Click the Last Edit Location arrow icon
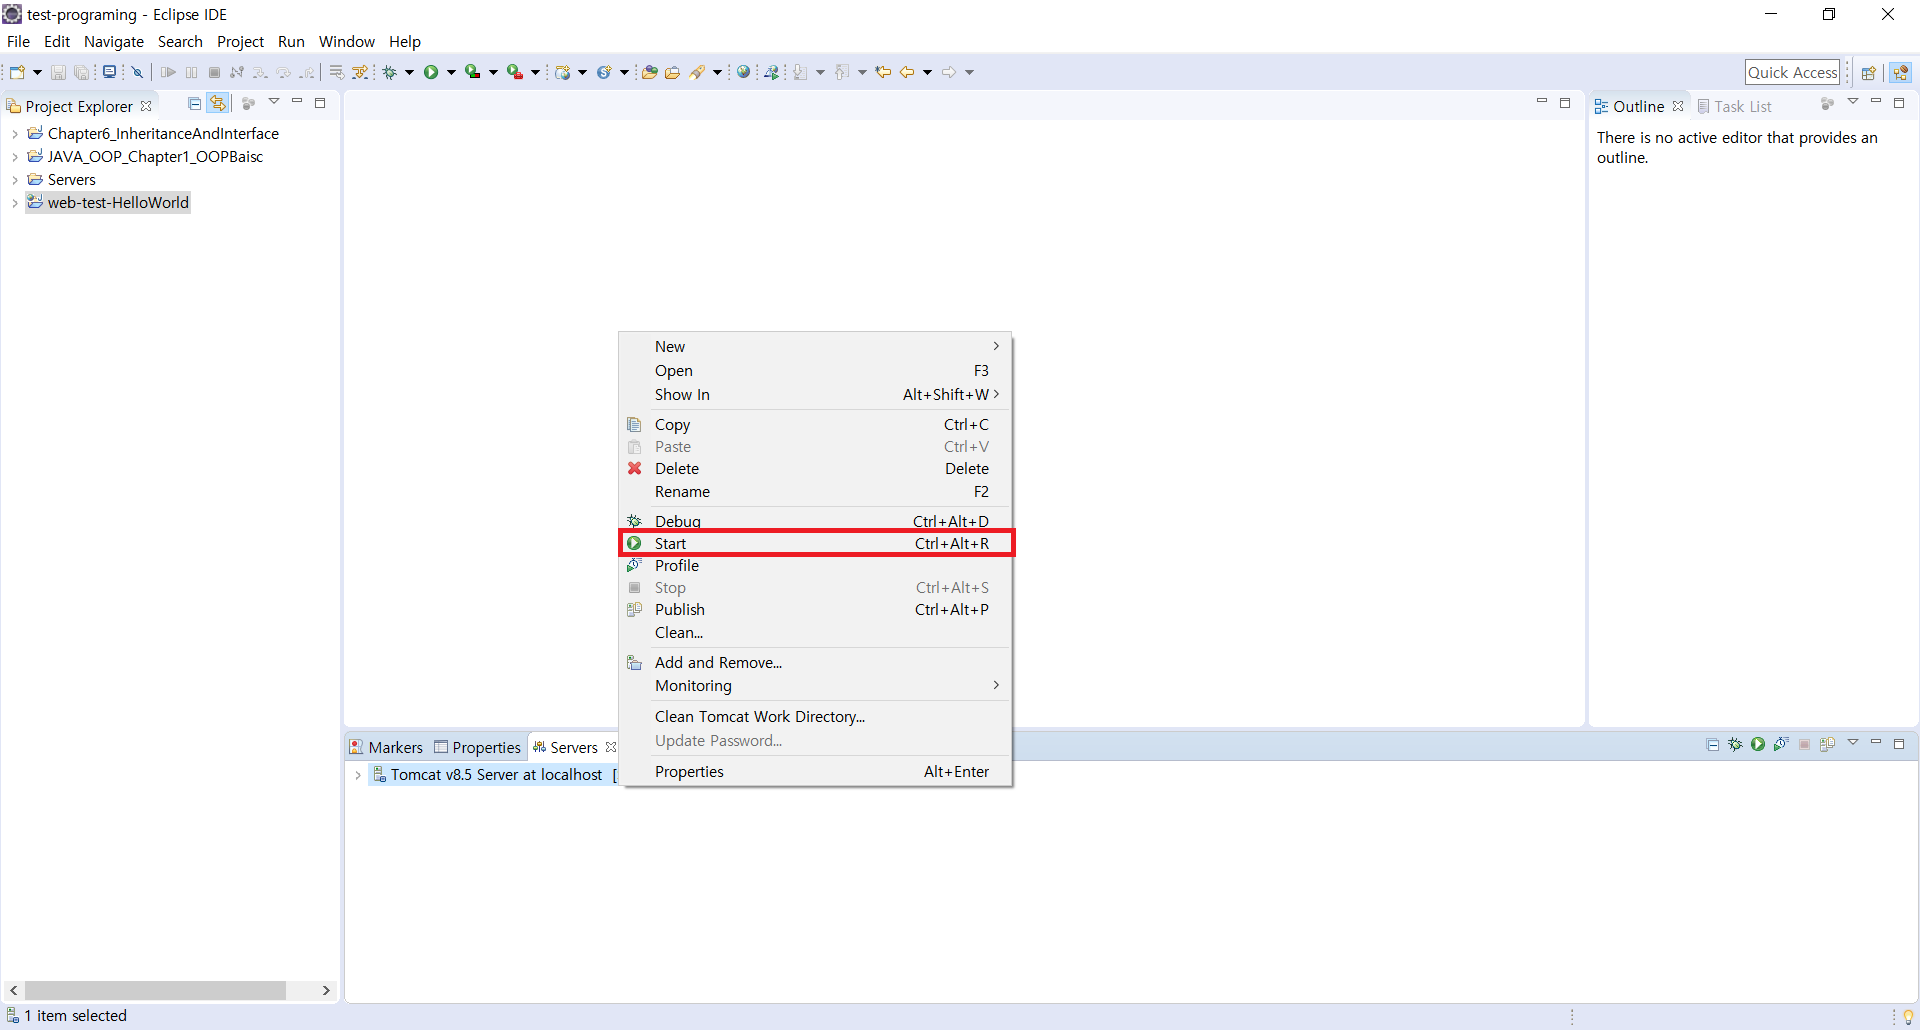This screenshot has height=1030, width=1920. click(x=883, y=72)
